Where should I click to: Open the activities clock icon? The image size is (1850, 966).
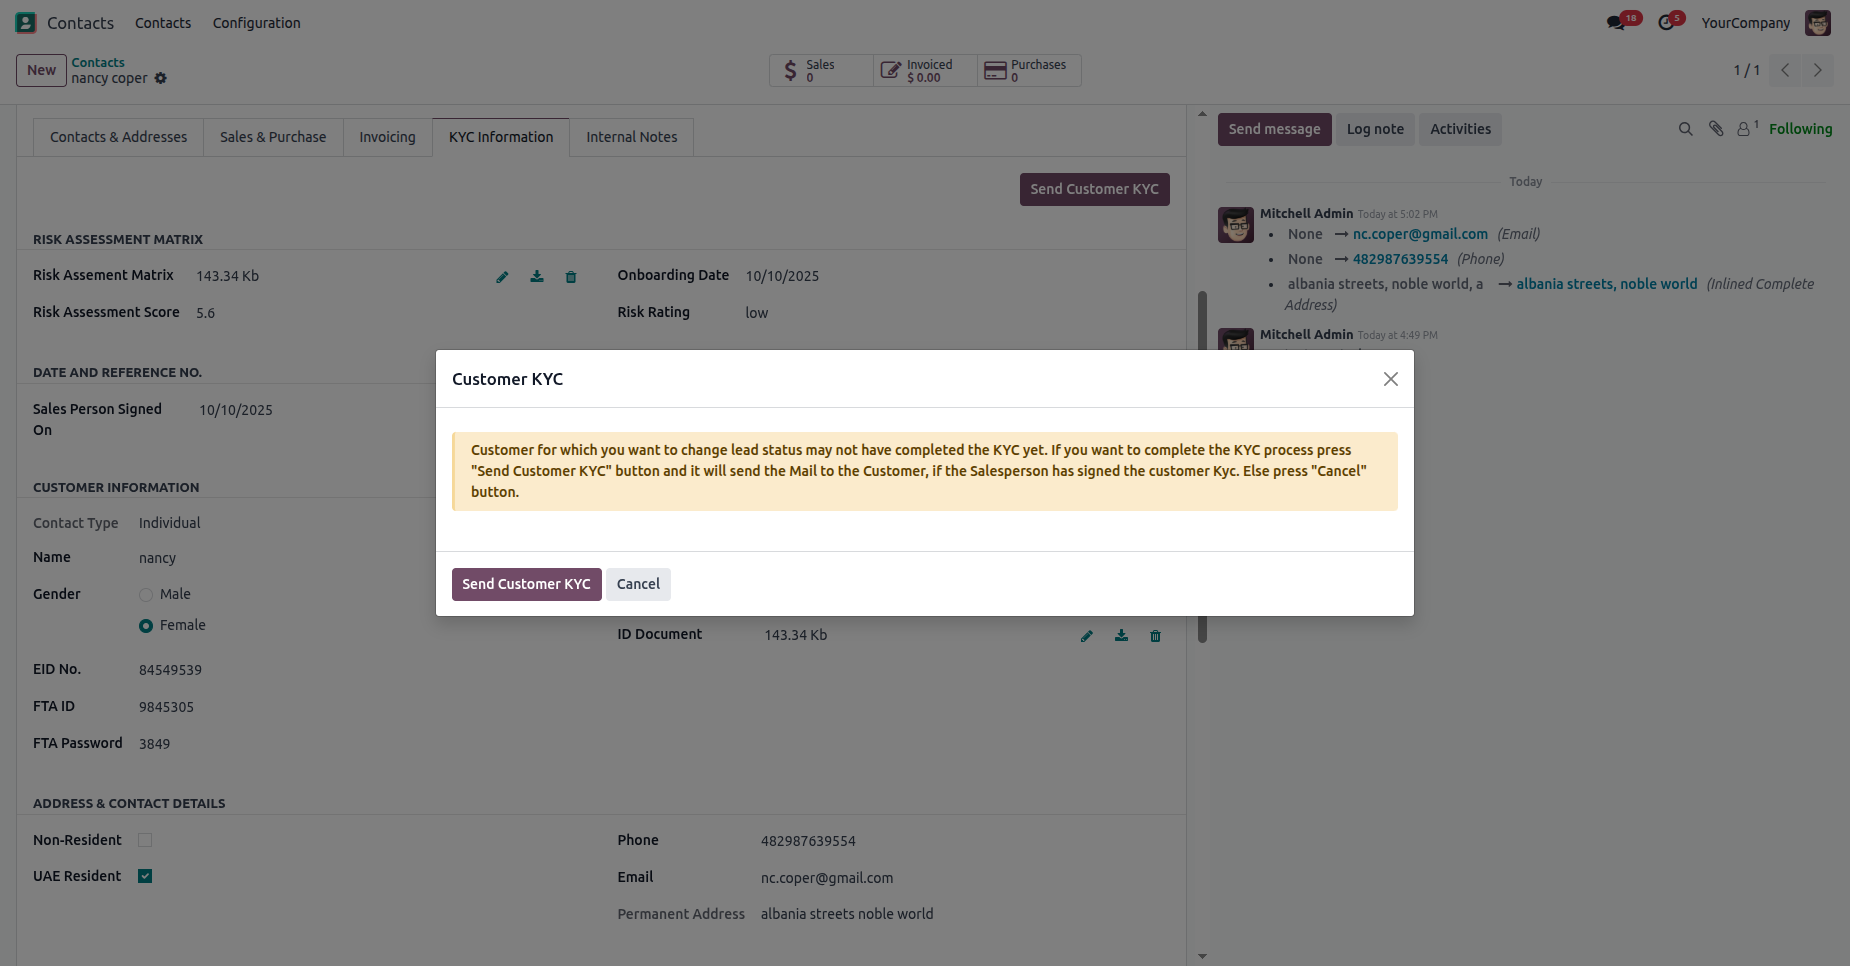click(x=1667, y=22)
